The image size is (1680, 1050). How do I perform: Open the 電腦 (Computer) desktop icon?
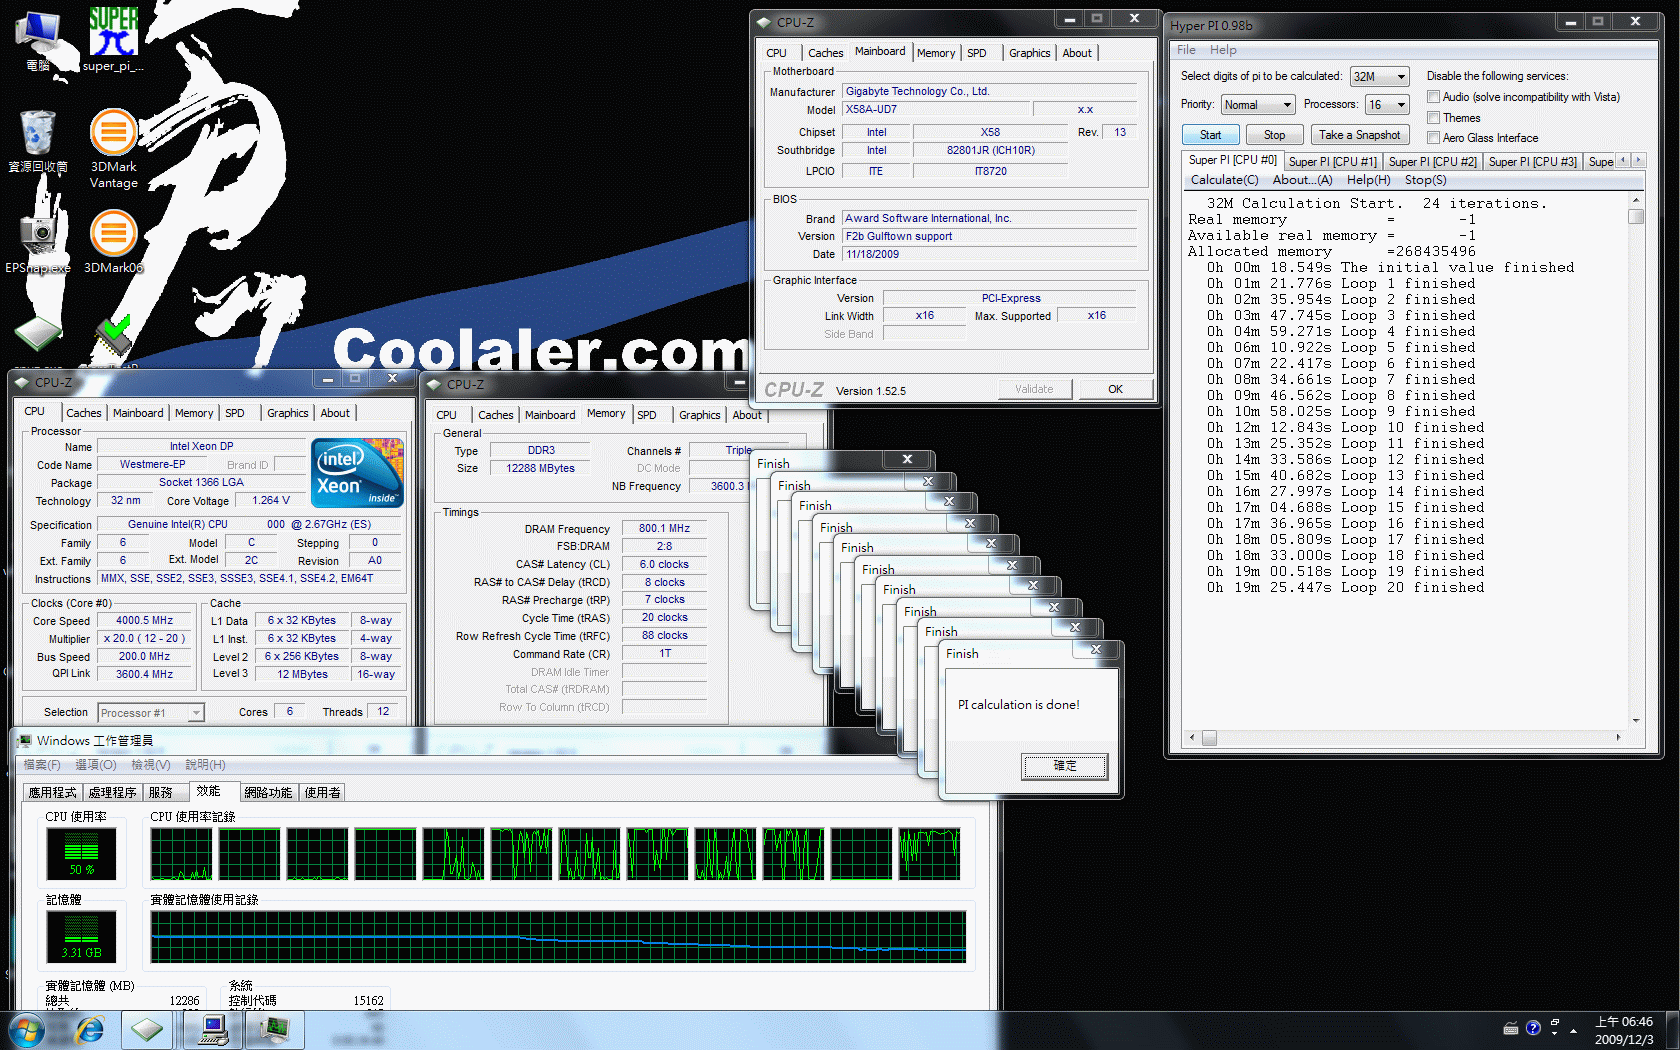[38, 42]
